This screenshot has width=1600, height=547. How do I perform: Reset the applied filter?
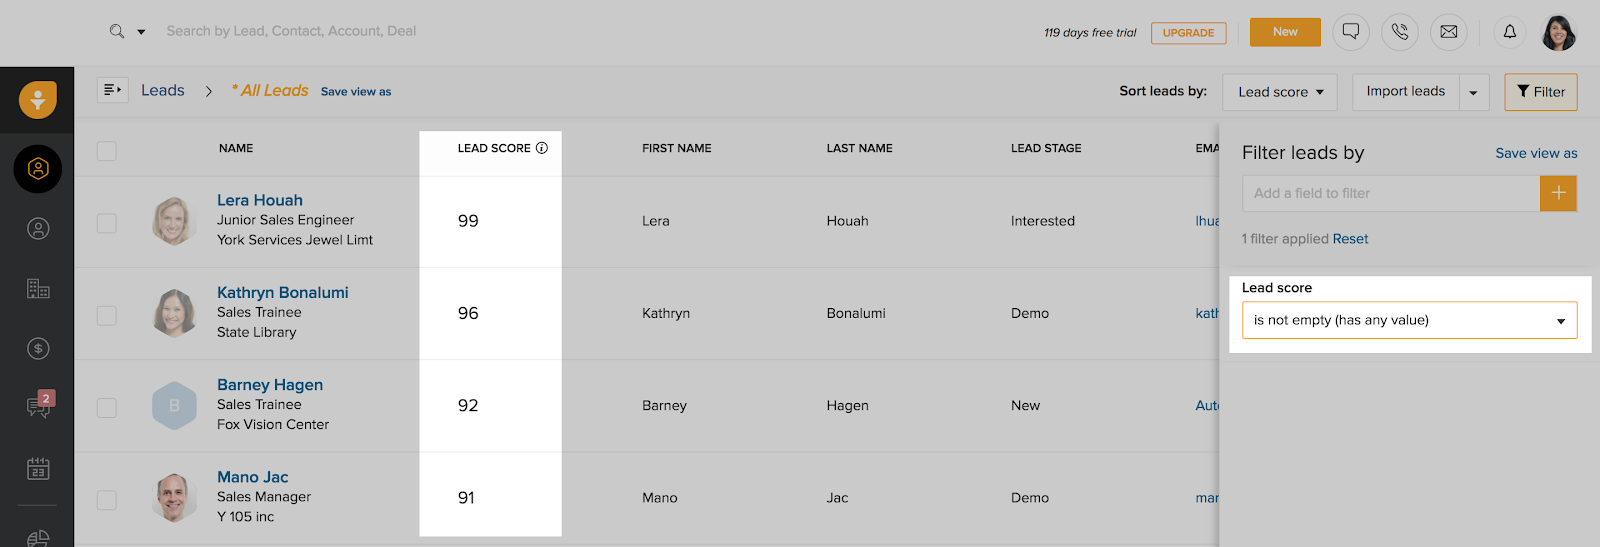(x=1350, y=239)
